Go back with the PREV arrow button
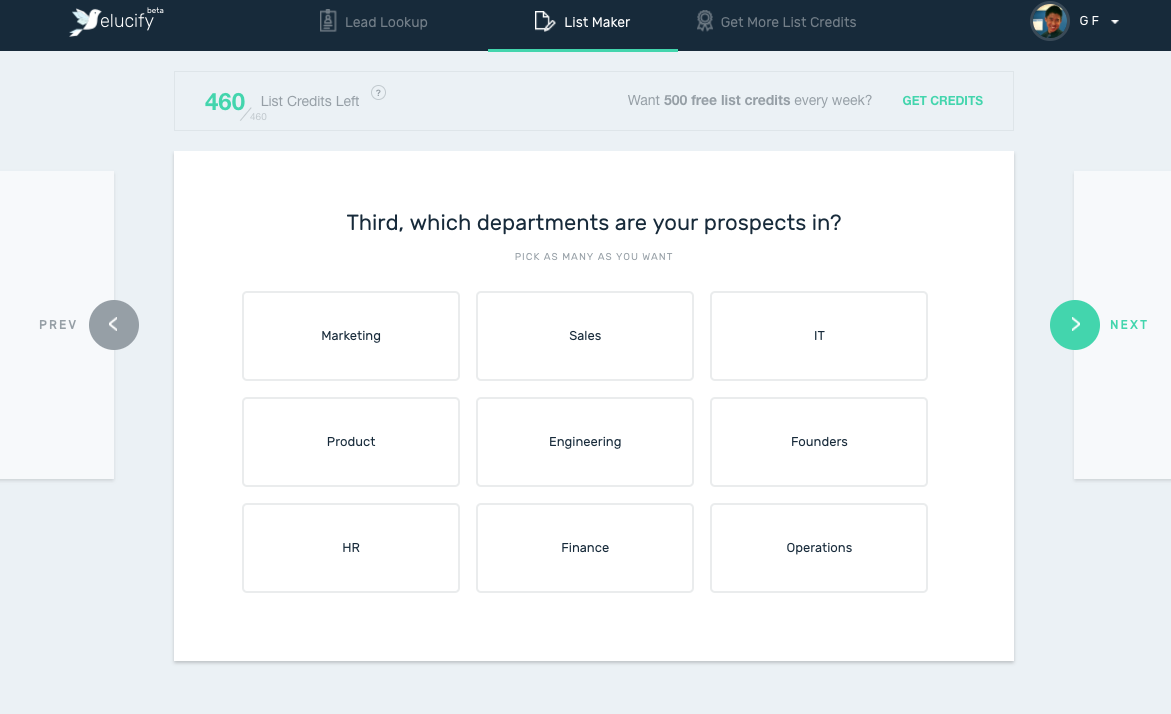The image size is (1171, 714). click(x=114, y=325)
